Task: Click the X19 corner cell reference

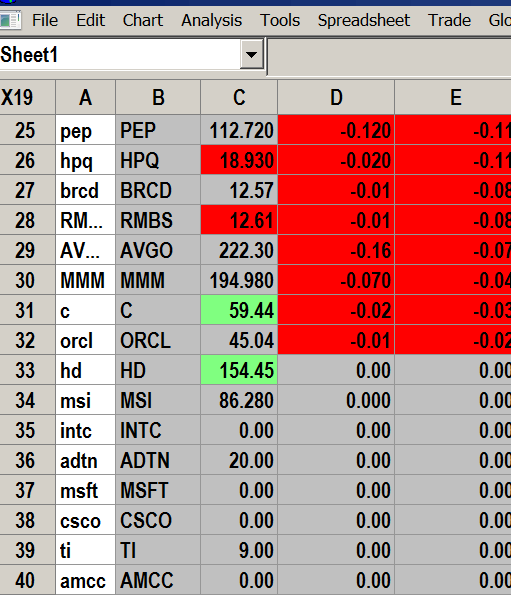Action: (27, 98)
